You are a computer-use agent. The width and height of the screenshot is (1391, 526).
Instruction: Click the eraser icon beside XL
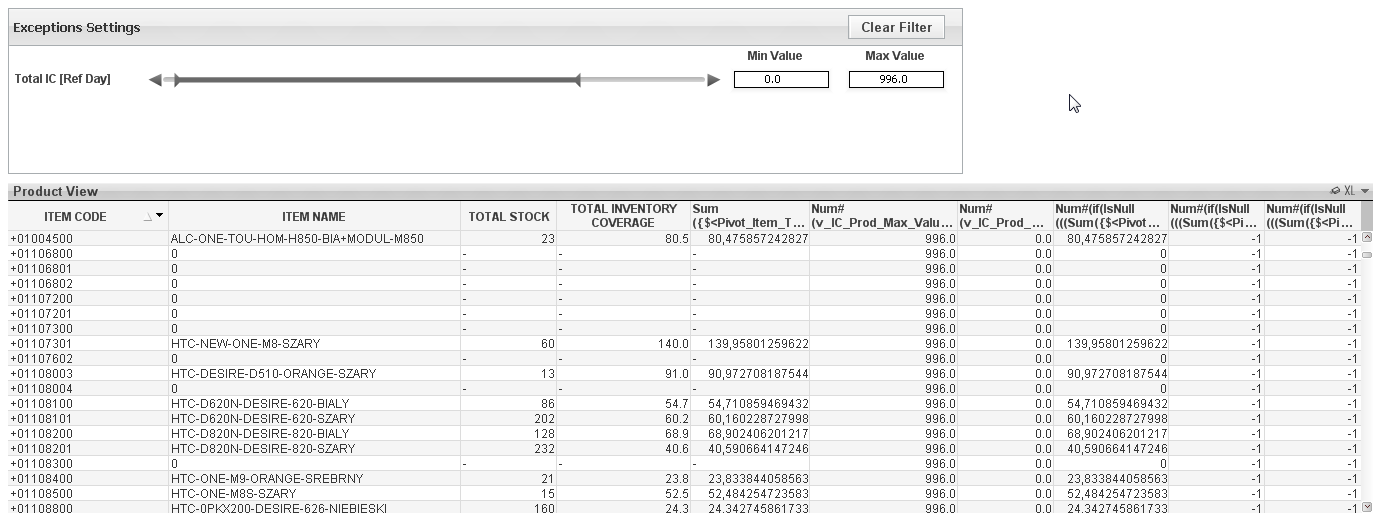1335,191
